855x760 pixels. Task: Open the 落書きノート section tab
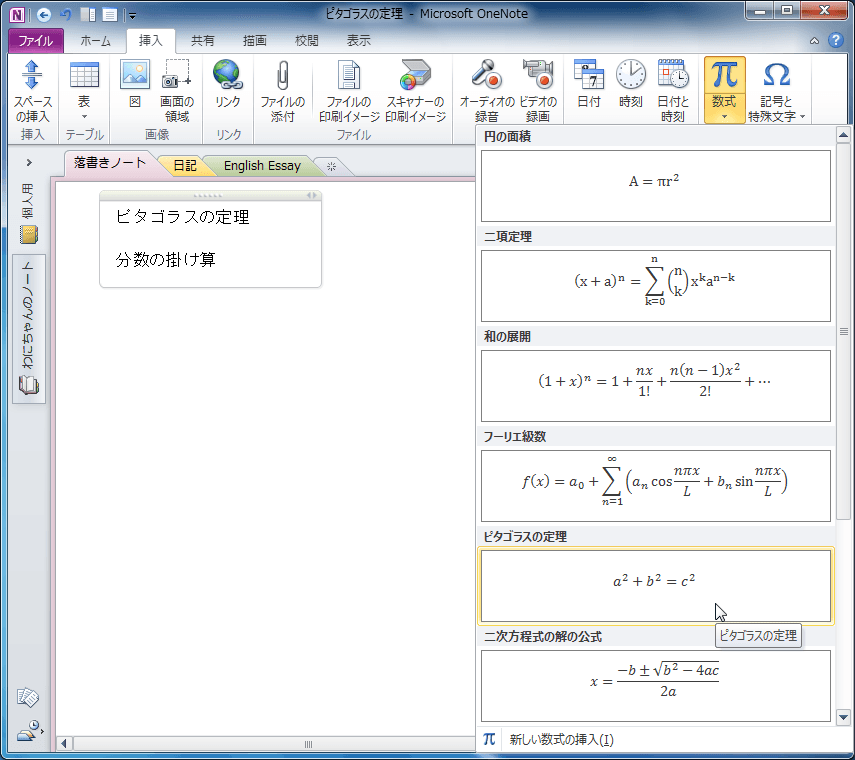pyautogui.click(x=110, y=163)
